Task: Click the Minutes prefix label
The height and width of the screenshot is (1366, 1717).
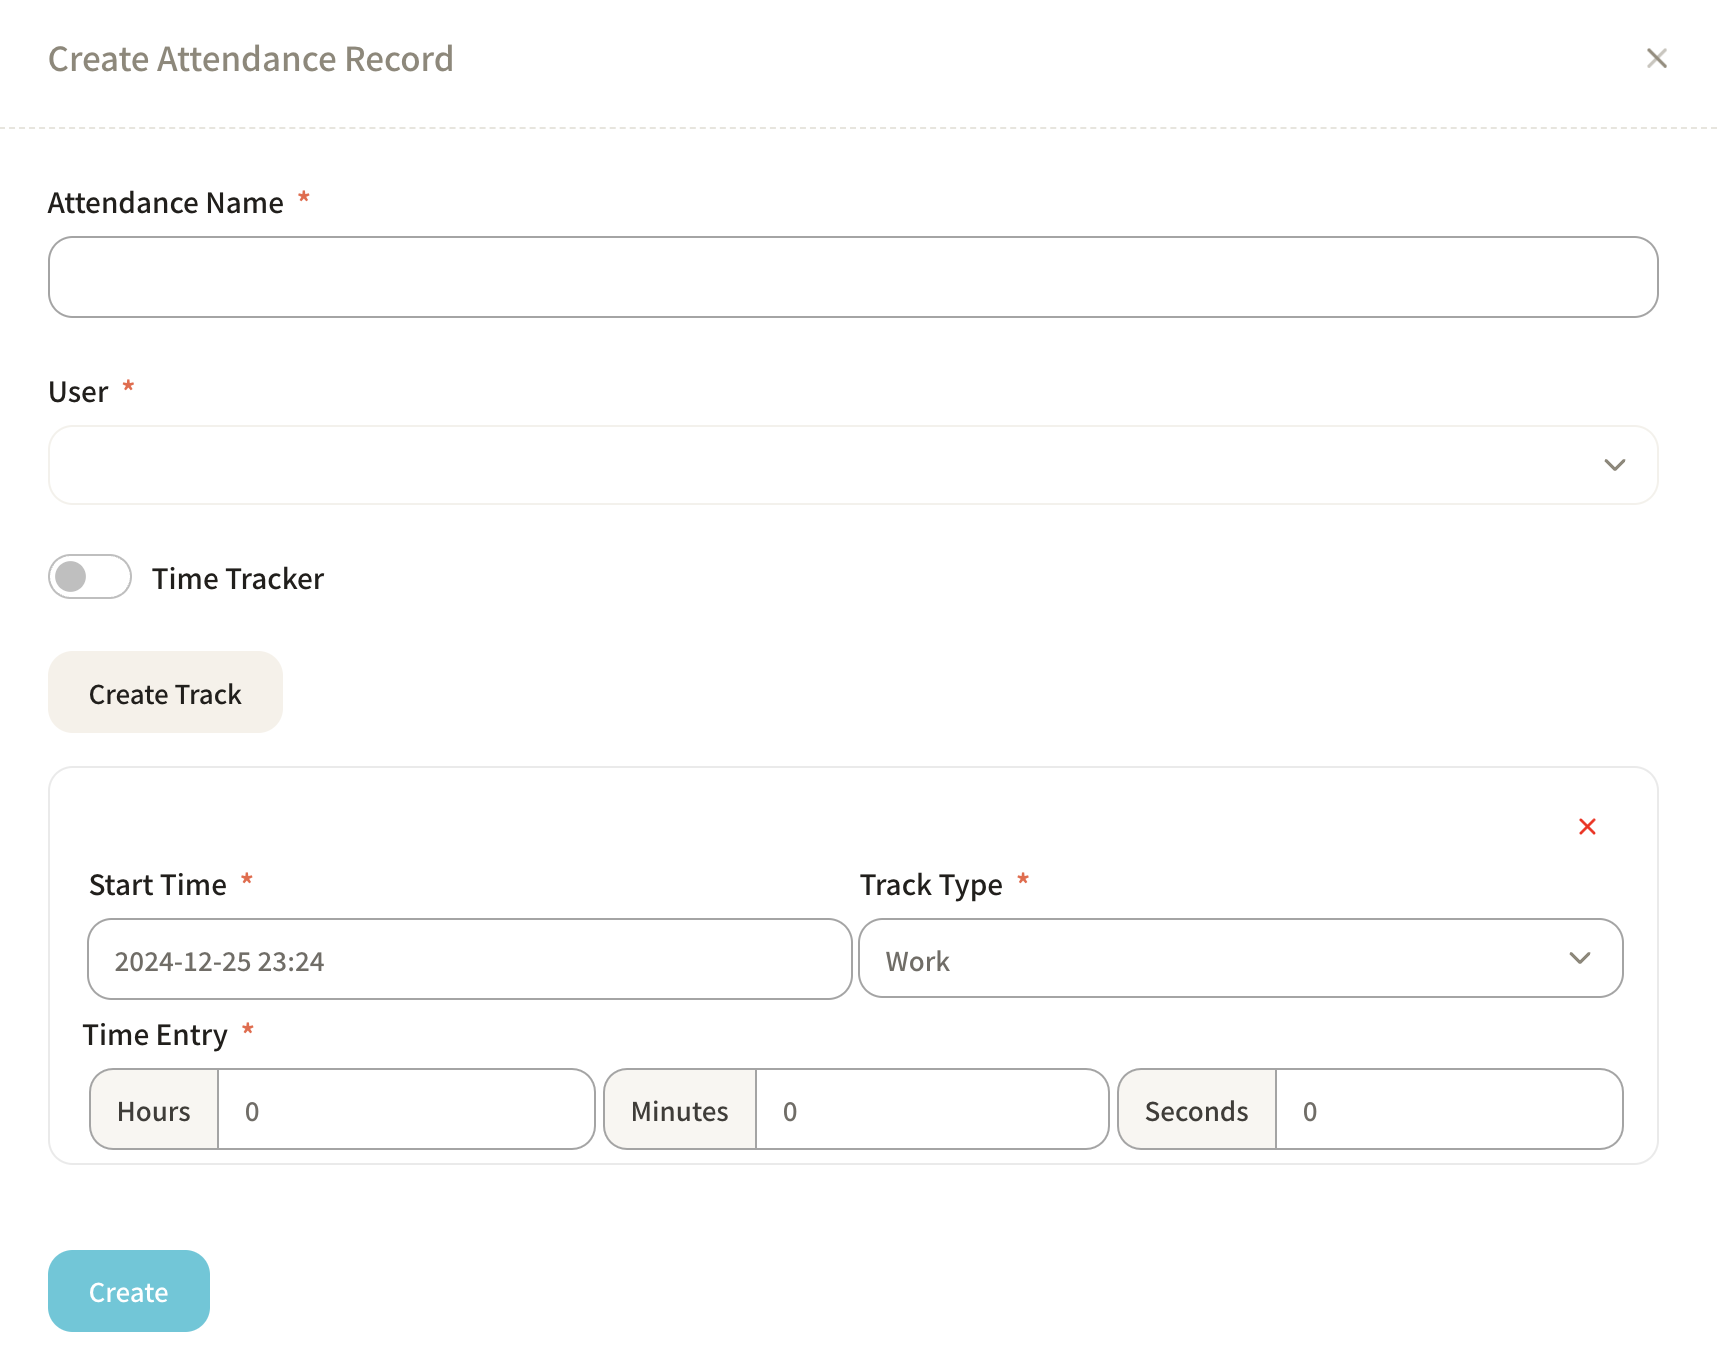Action: pyautogui.click(x=680, y=1111)
